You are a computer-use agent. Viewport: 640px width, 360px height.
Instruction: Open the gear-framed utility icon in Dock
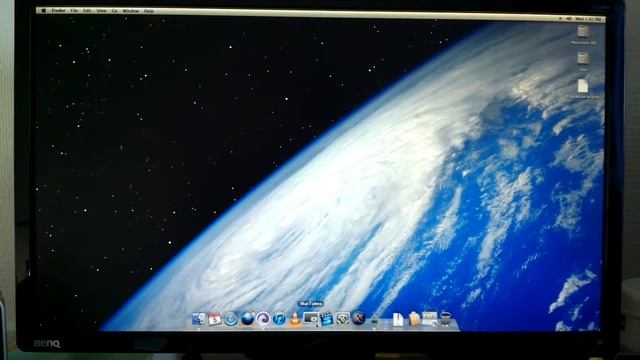(x=342, y=319)
